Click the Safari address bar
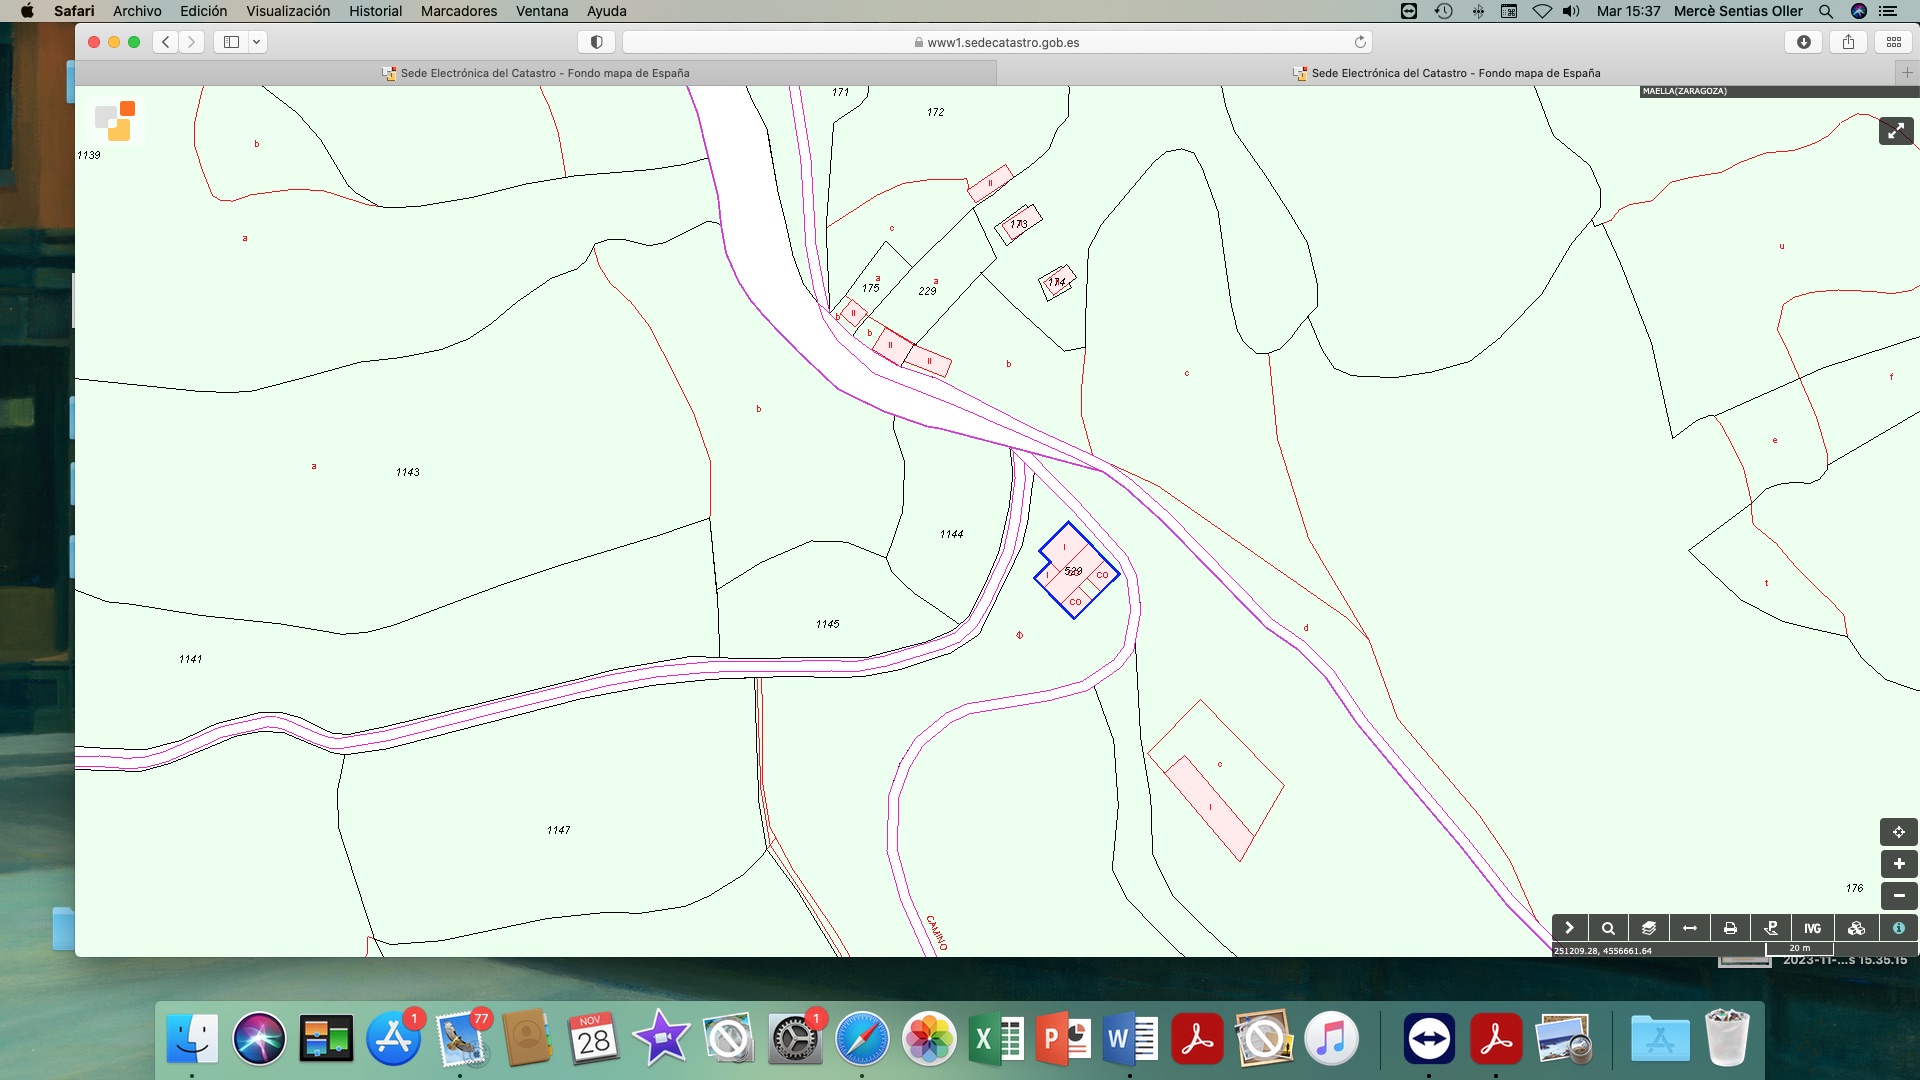 (996, 42)
